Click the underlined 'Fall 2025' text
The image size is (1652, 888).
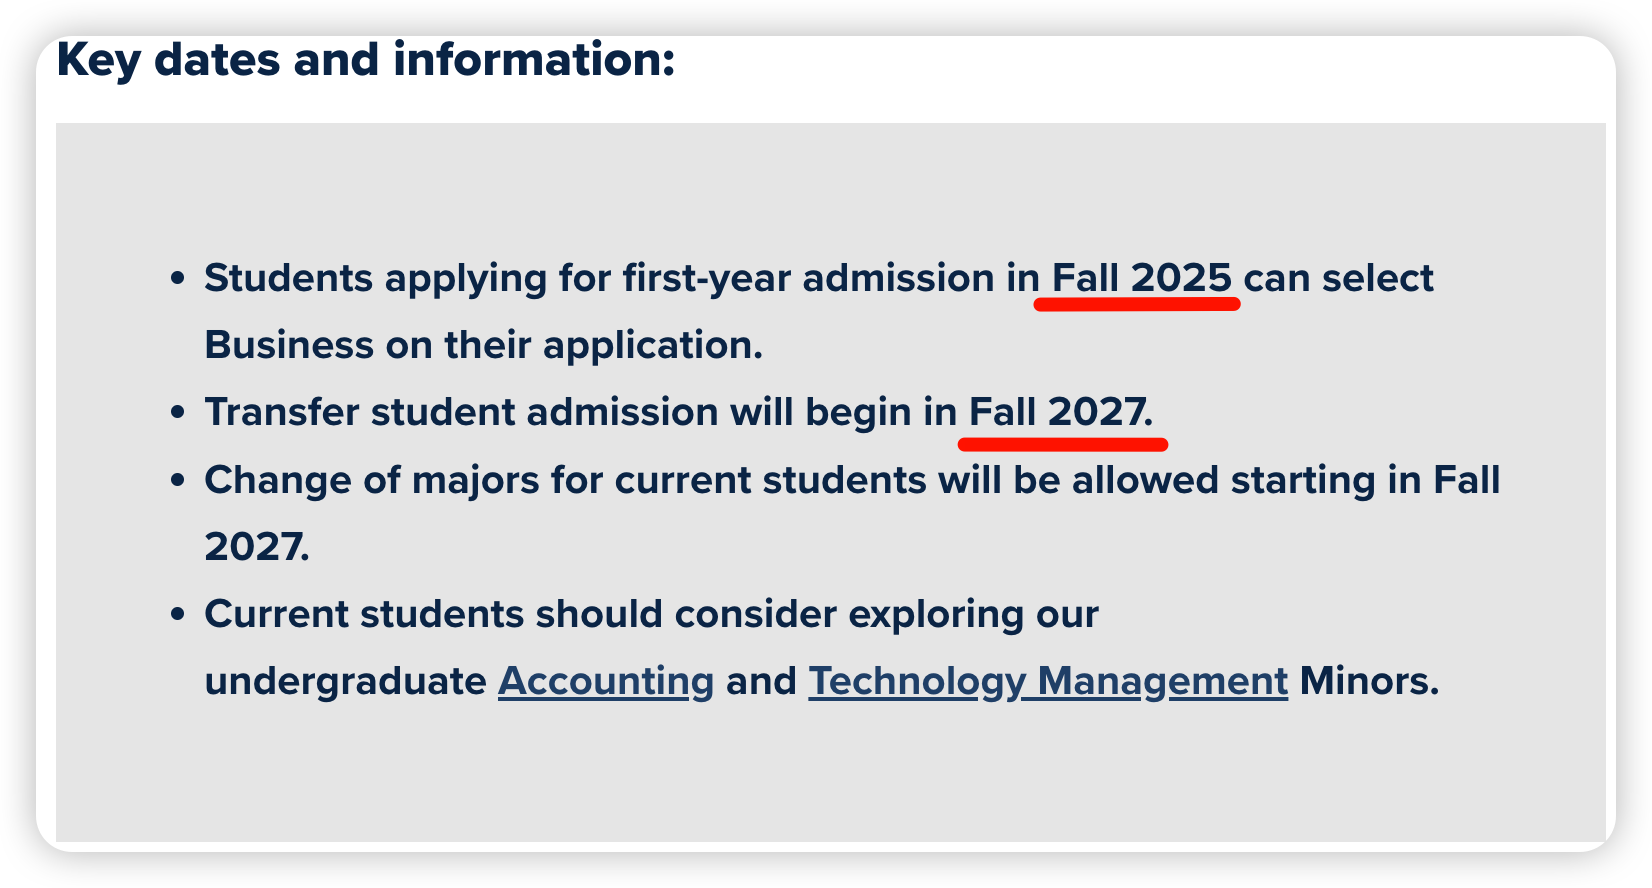(1141, 278)
